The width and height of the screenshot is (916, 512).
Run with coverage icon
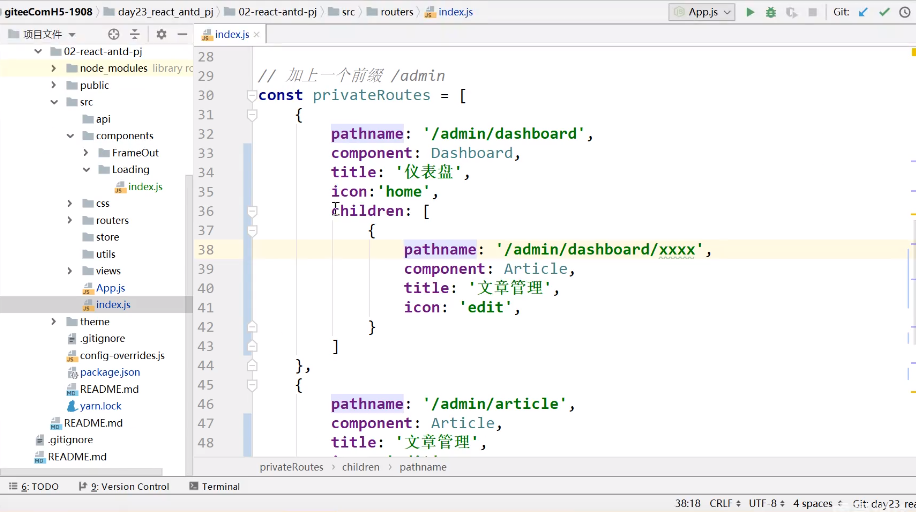click(x=792, y=12)
